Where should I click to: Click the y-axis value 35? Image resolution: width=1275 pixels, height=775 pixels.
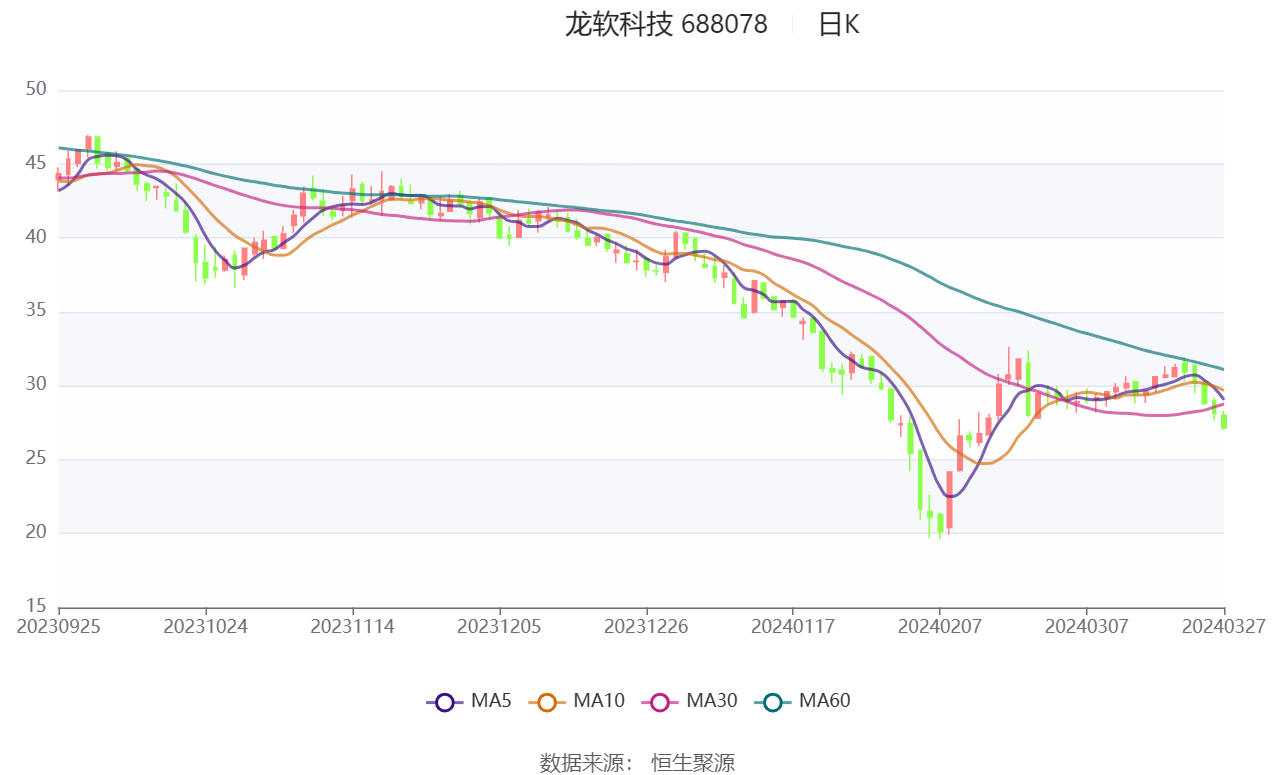[x=36, y=312]
